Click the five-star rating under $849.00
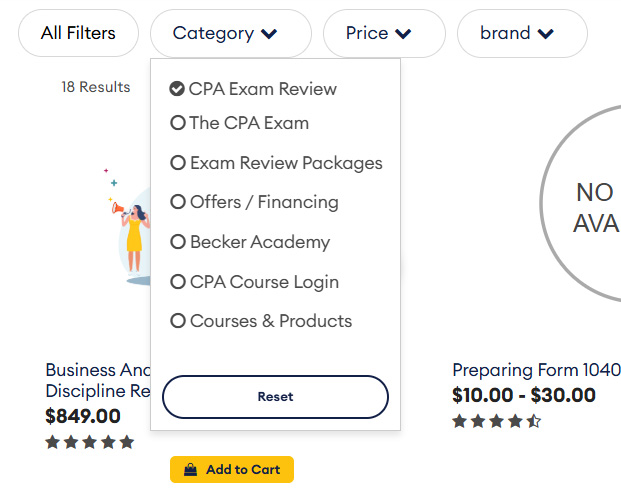This screenshot has width=621, height=504. pyautogui.click(x=89, y=442)
